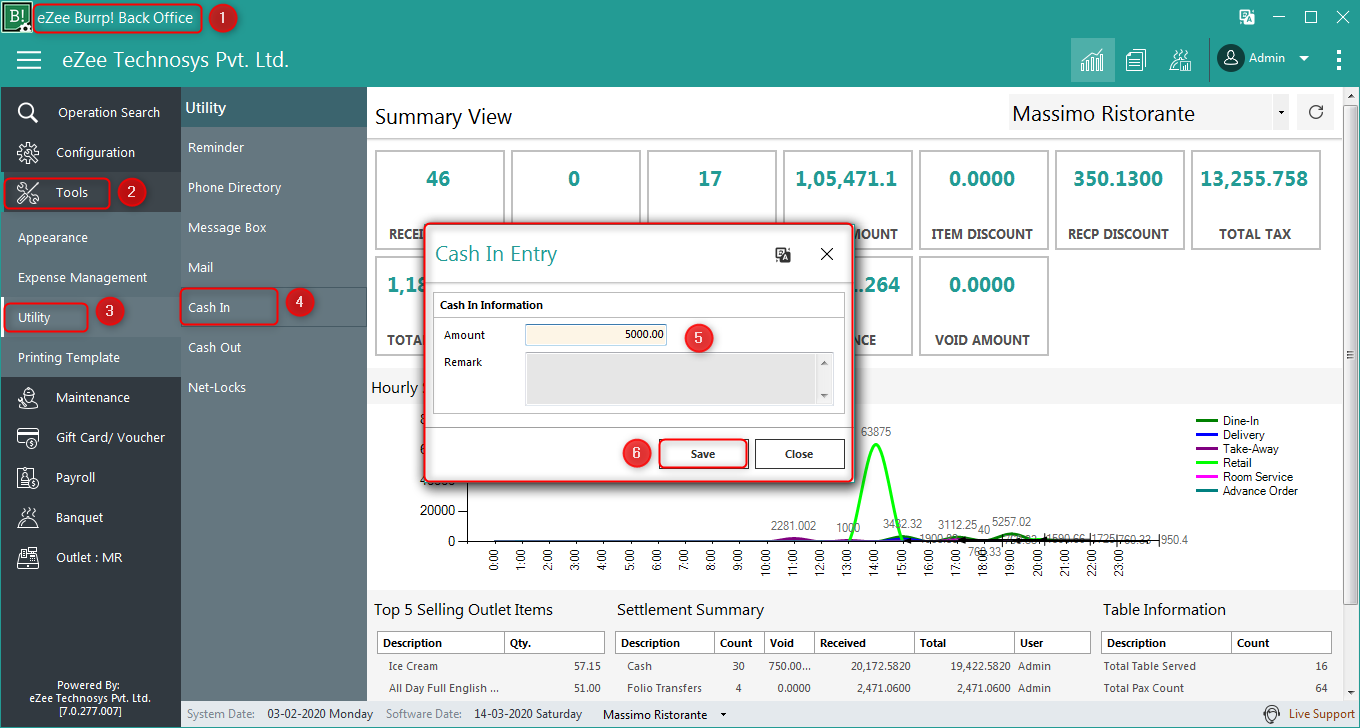Click the Room Service legend color line
Viewport: 1360px width, 728px height.
point(1207,477)
